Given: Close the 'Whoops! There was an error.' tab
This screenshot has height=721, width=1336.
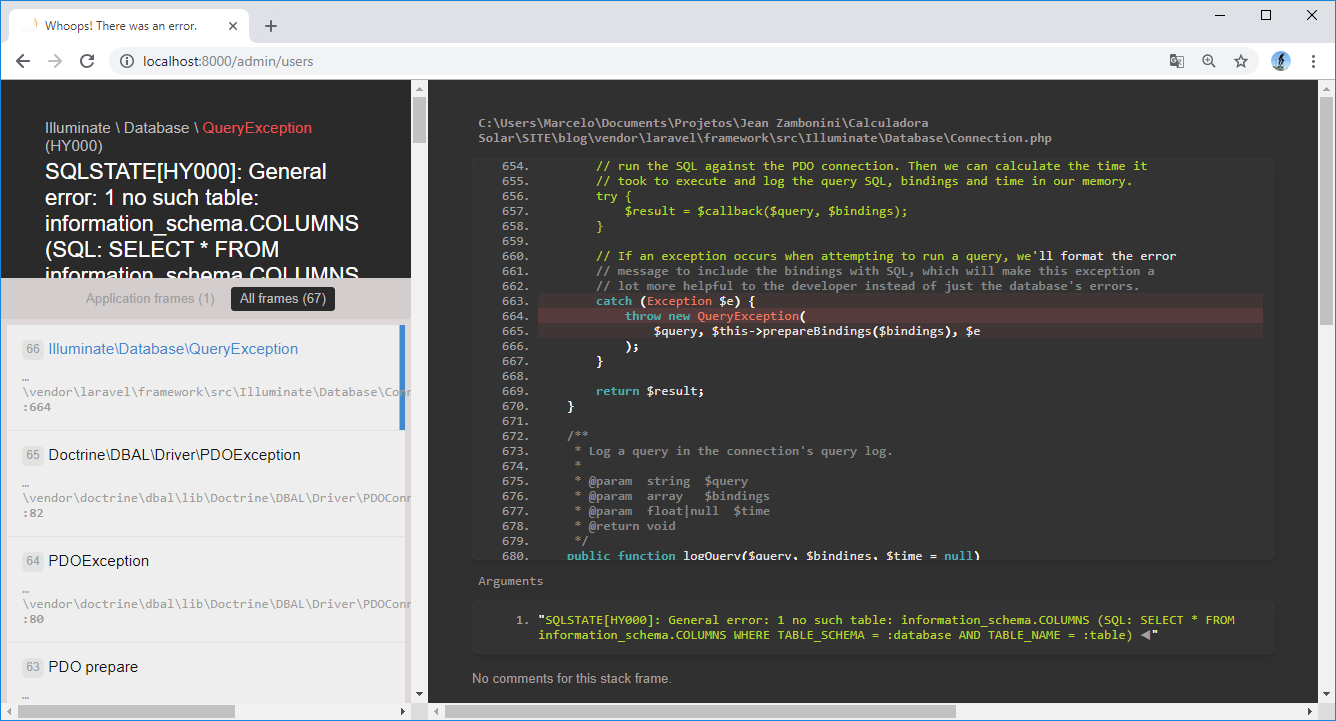Looking at the screenshot, I should (232, 26).
